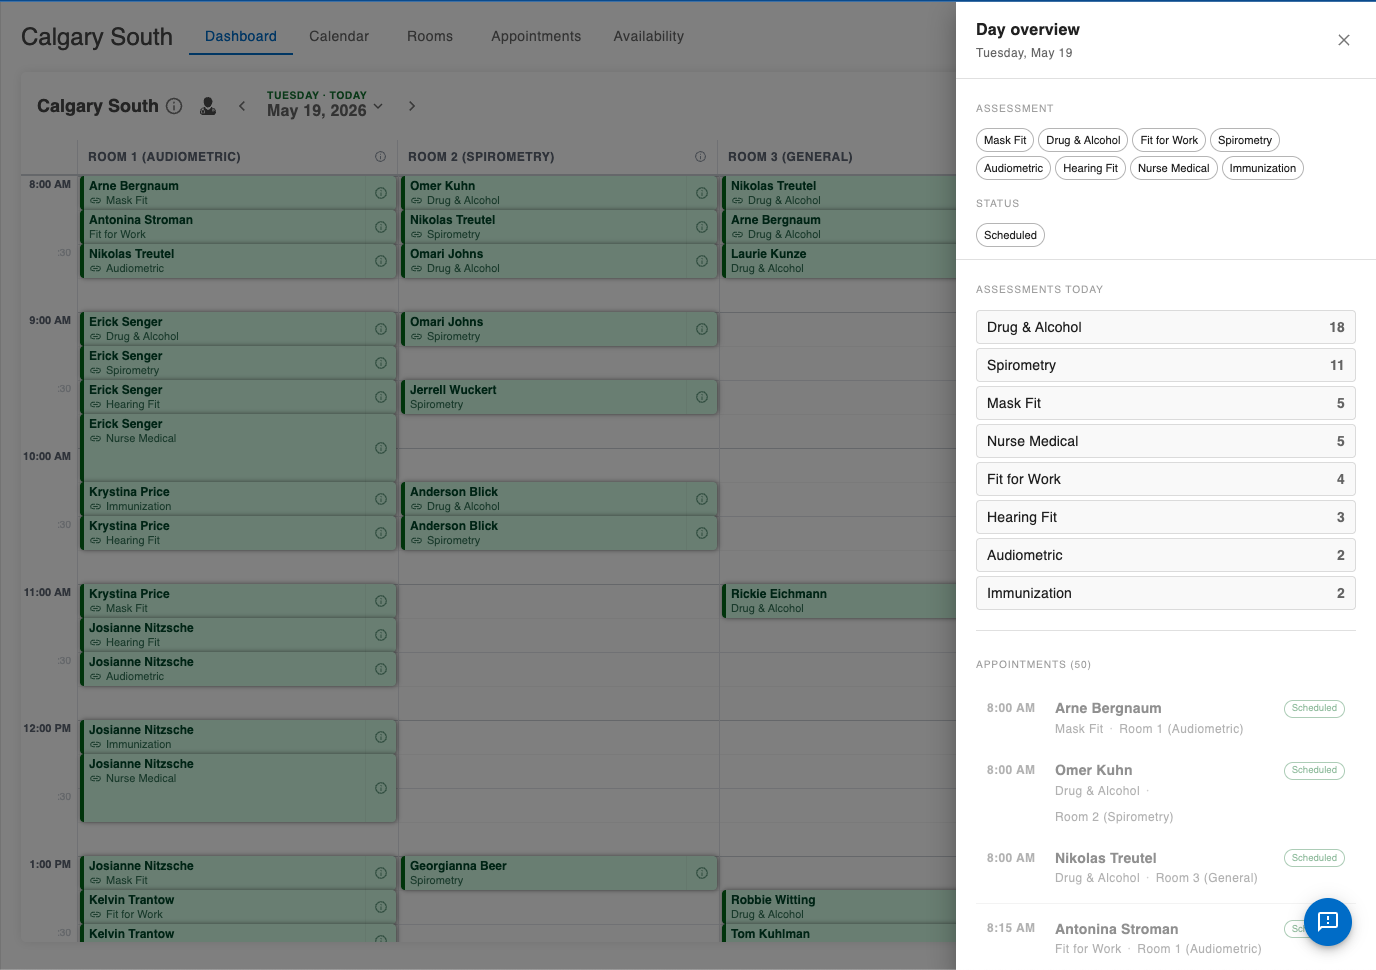Viewport: 1376px width, 970px height.
Task: Toggle the Hearing Fit filter chip
Action: pyautogui.click(x=1090, y=168)
